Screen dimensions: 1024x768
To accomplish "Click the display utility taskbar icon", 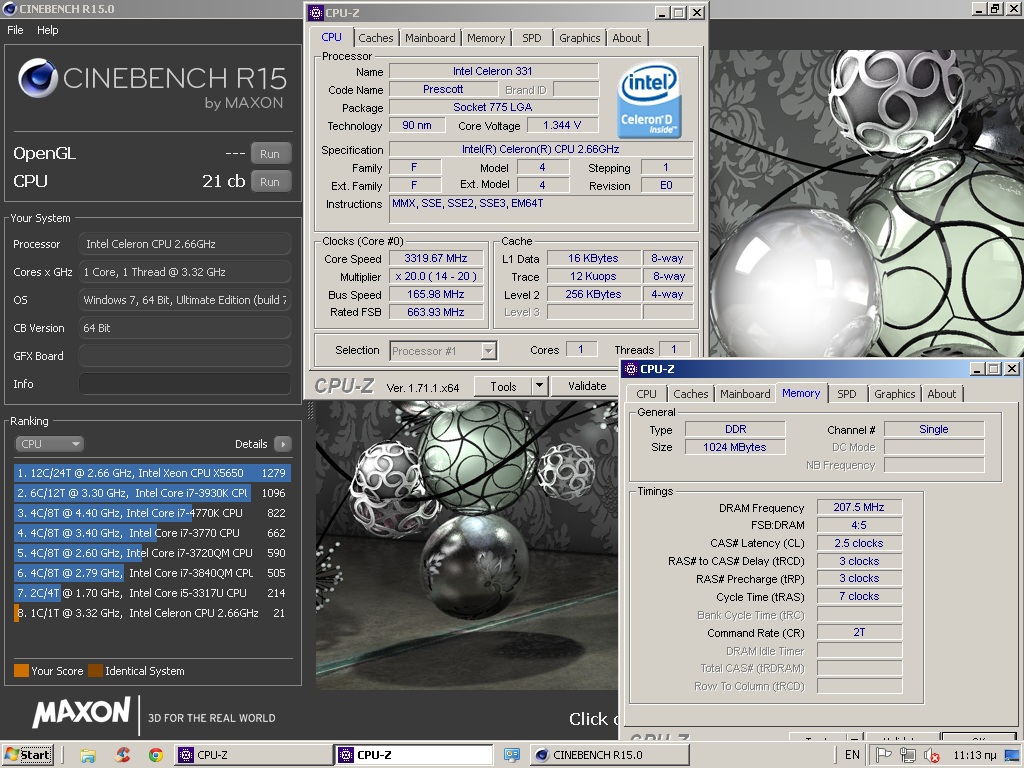I will [x=512, y=755].
